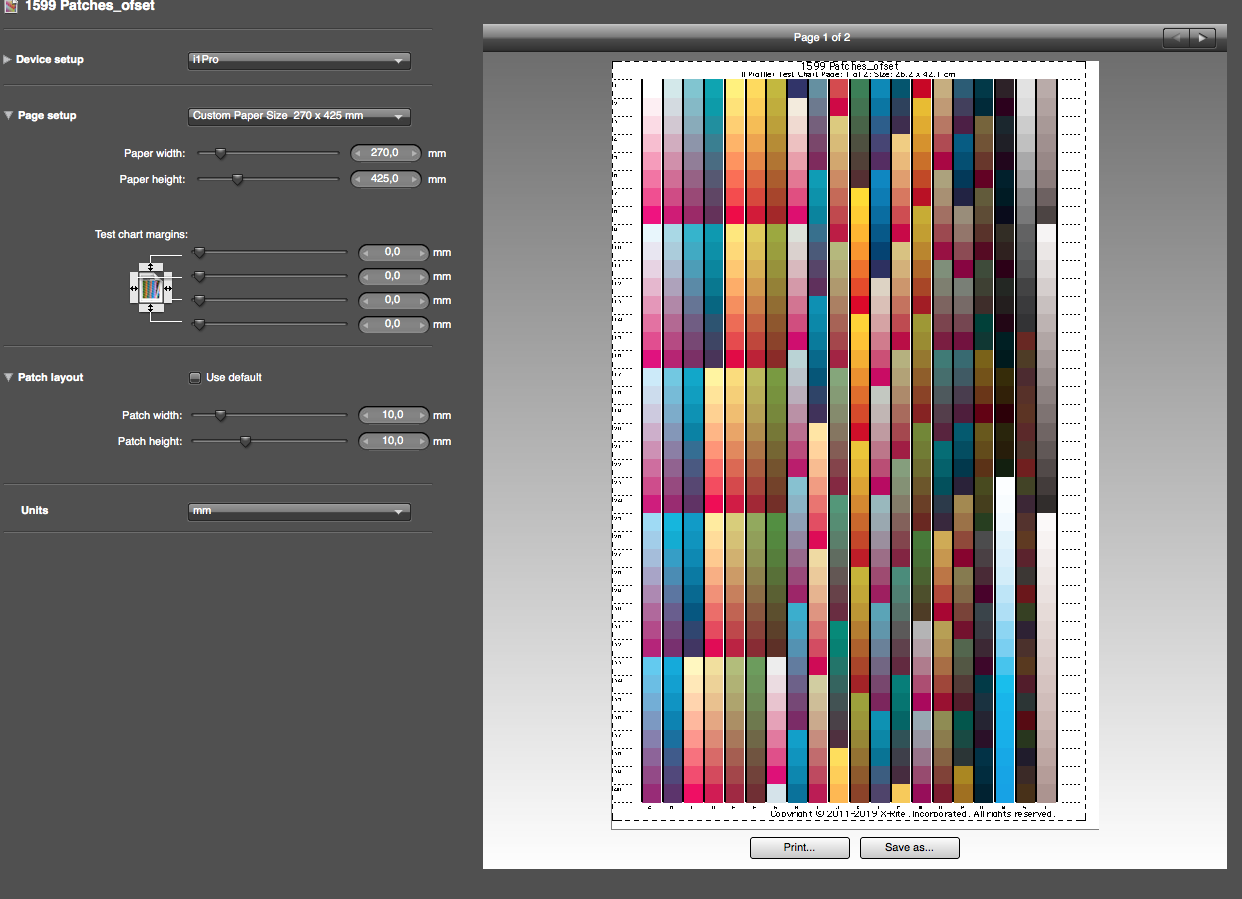The image size is (1242, 899).
Task: Click the 'Test chart margins:' label
Action: tap(141, 234)
